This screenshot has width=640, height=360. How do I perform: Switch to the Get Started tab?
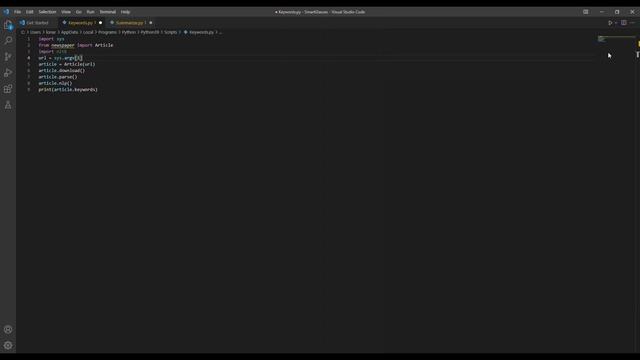37,23
